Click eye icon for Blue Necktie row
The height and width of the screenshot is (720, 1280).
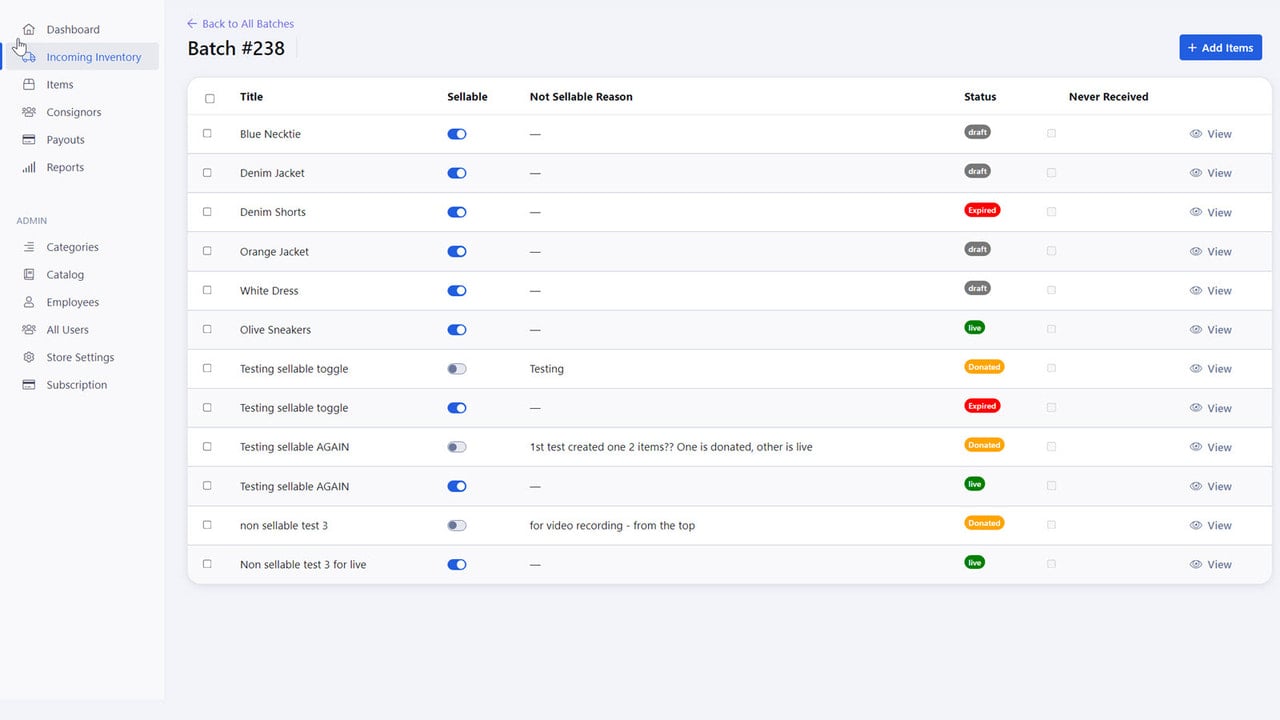point(1195,134)
